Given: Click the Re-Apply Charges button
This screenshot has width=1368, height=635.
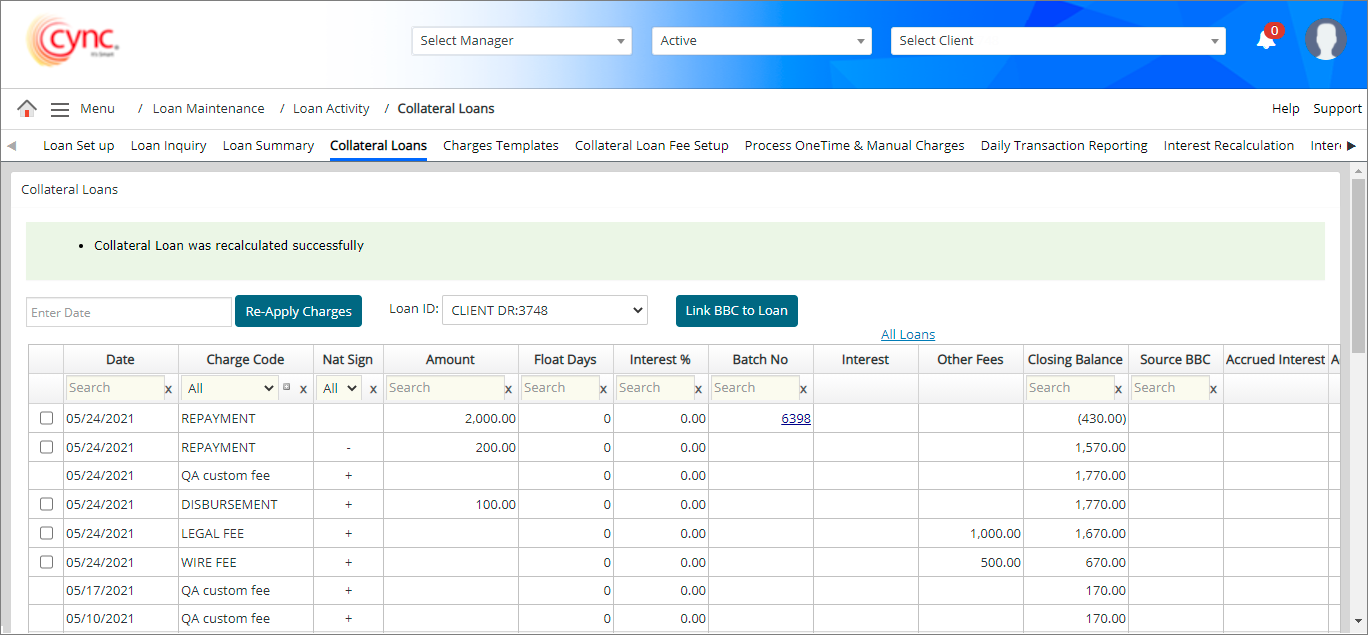Looking at the screenshot, I should 298,311.
